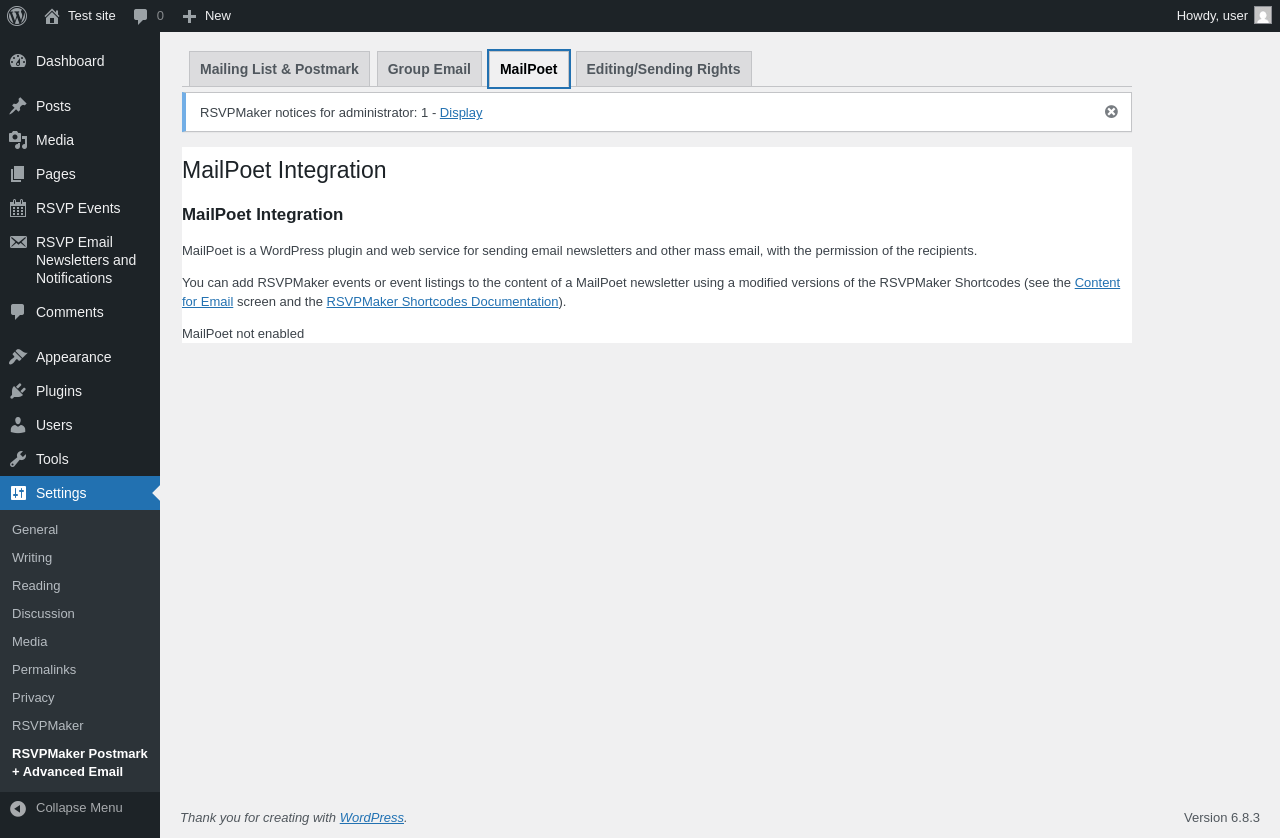Click the WordPress logo icon
Image resolution: width=1280 pixels, height=838 pixels.
click(x=17, y=16)
